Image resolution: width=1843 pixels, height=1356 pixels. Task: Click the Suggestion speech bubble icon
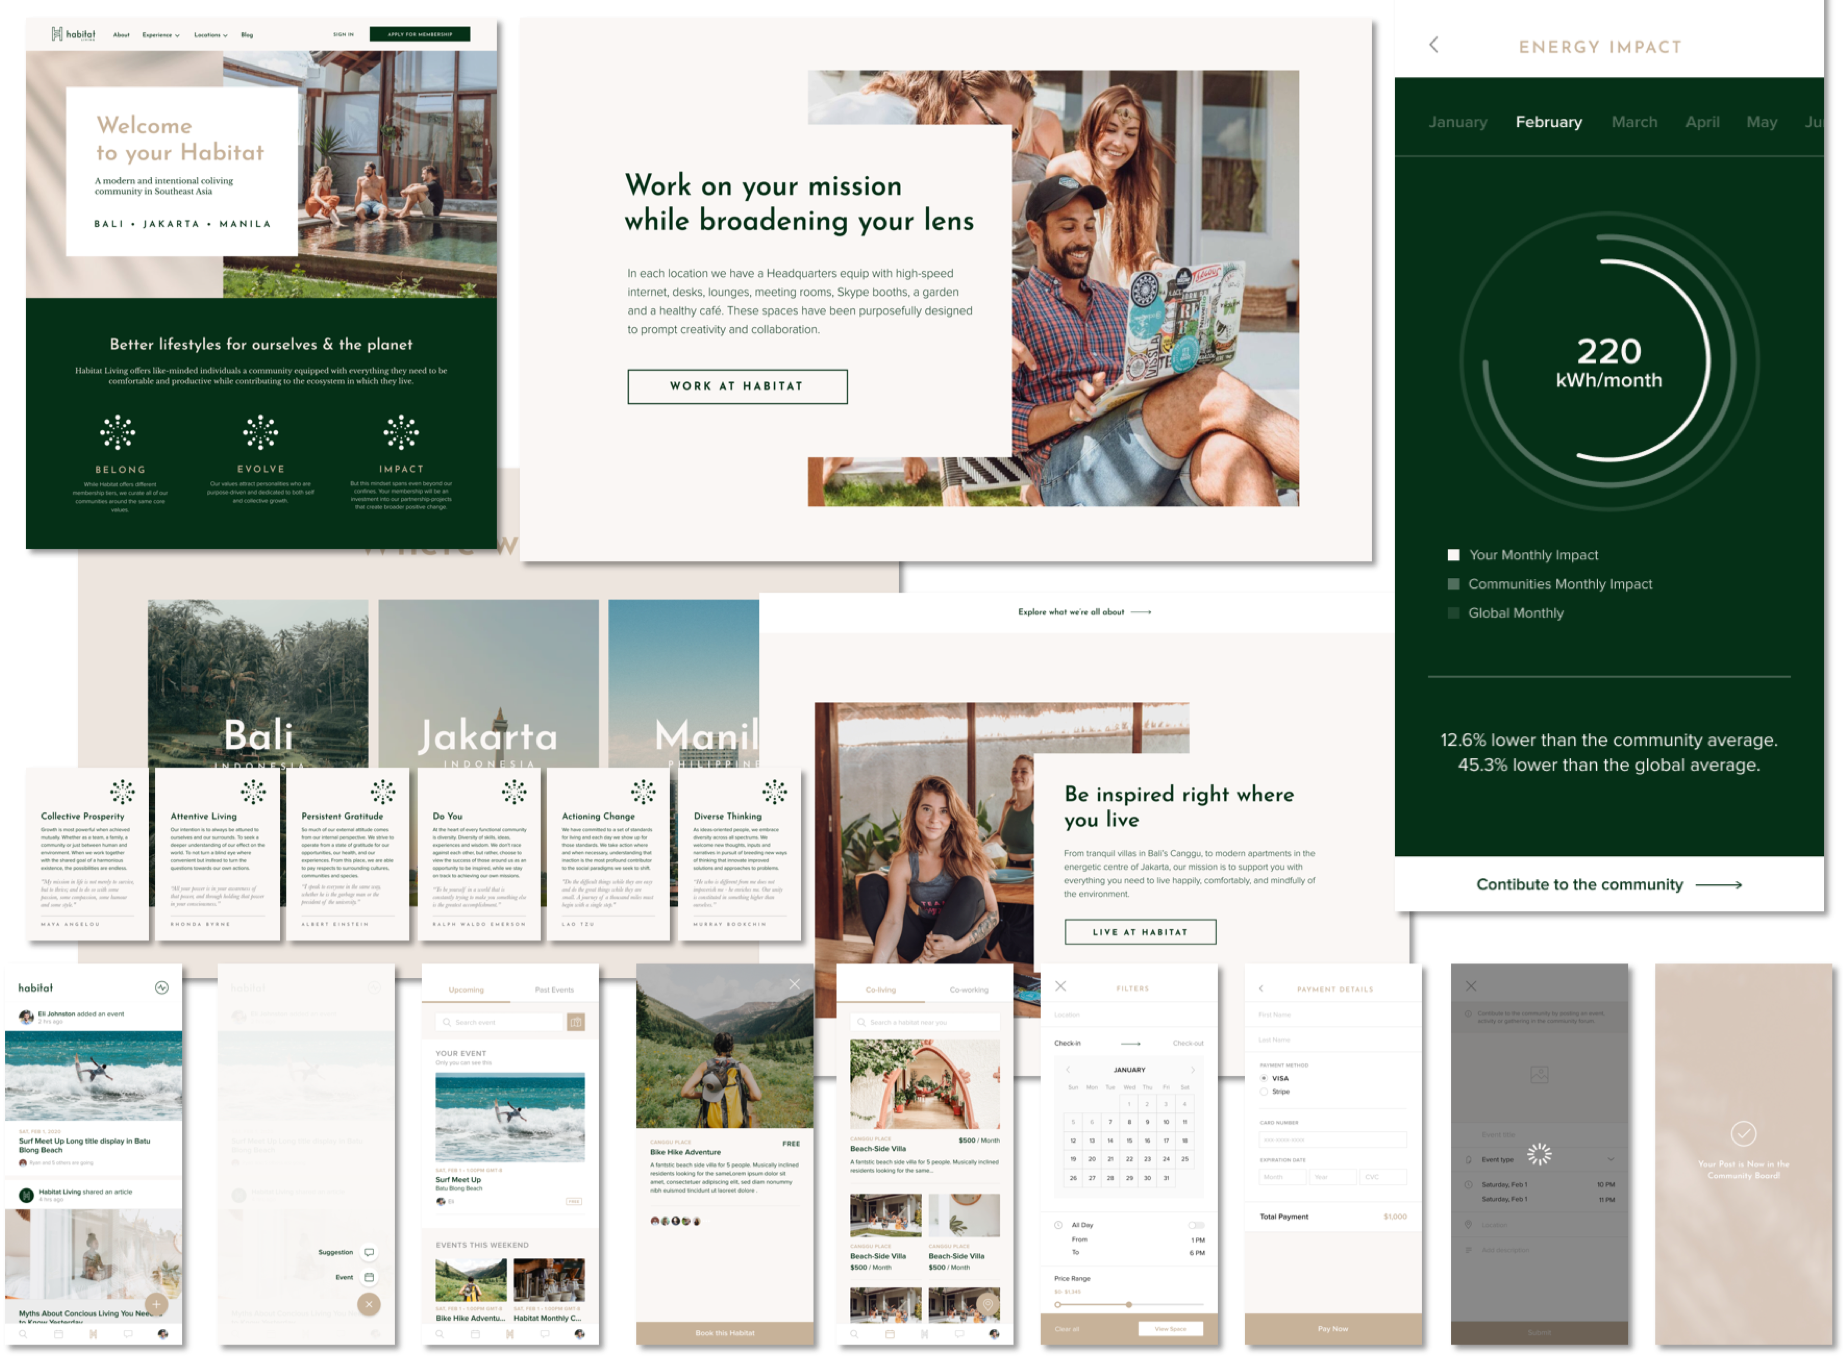click(x=369, y=1252)
